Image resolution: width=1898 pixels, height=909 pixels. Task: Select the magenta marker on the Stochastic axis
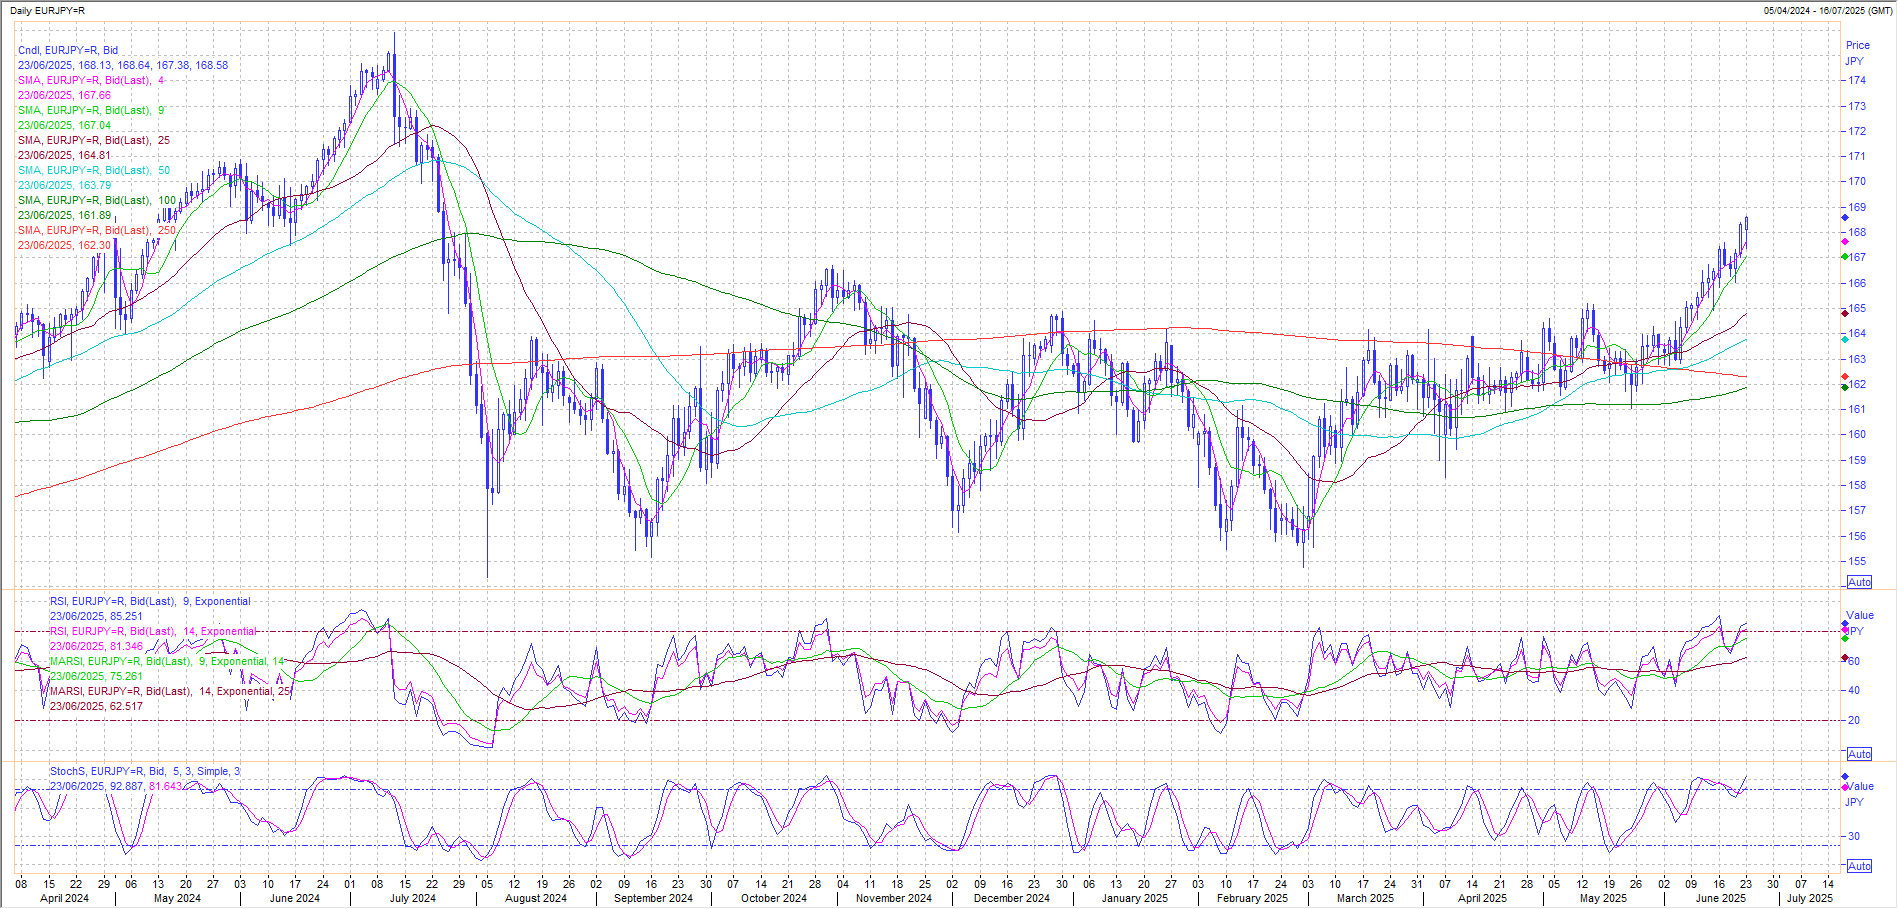(1845, 788)
